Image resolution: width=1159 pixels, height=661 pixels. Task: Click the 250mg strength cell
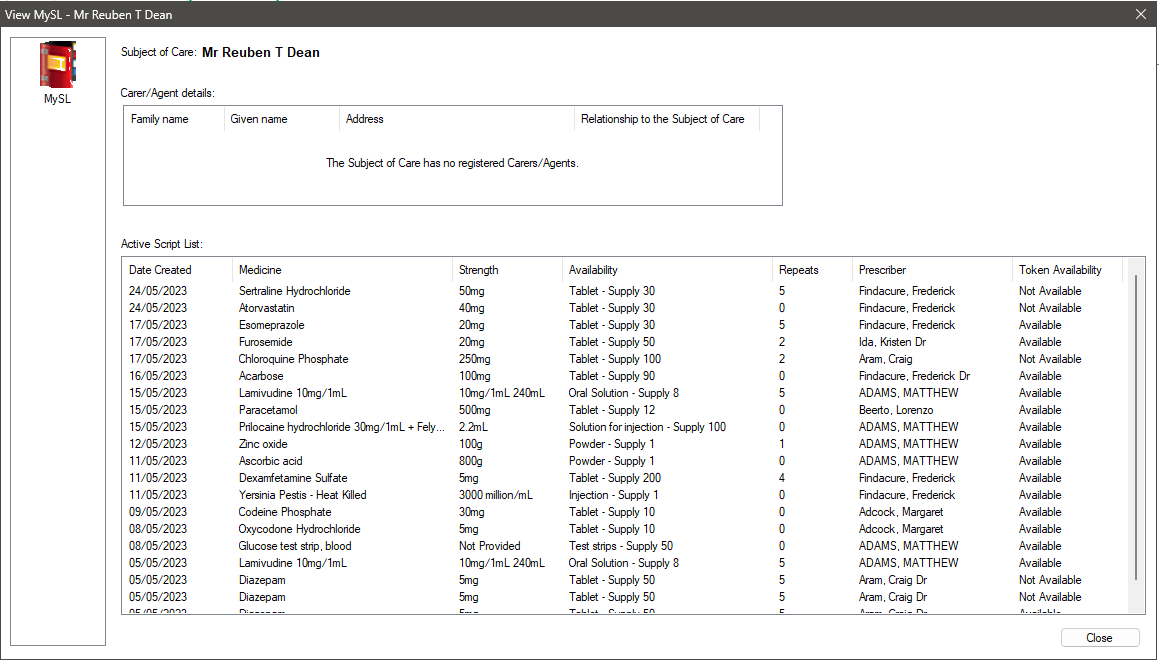click(475, 359)
